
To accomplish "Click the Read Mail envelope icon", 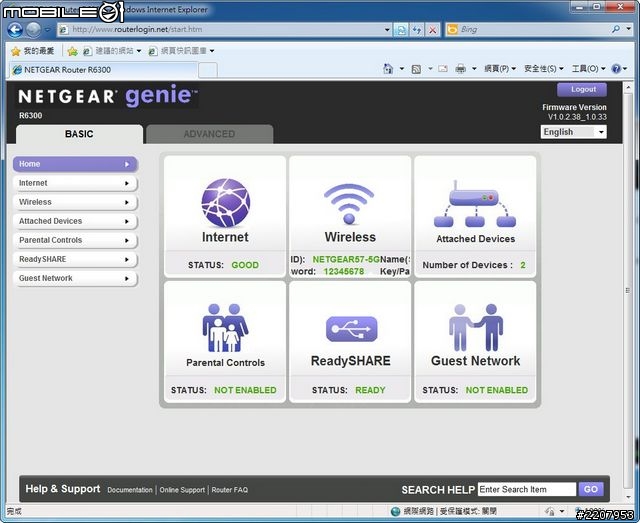I will point(443,69).
